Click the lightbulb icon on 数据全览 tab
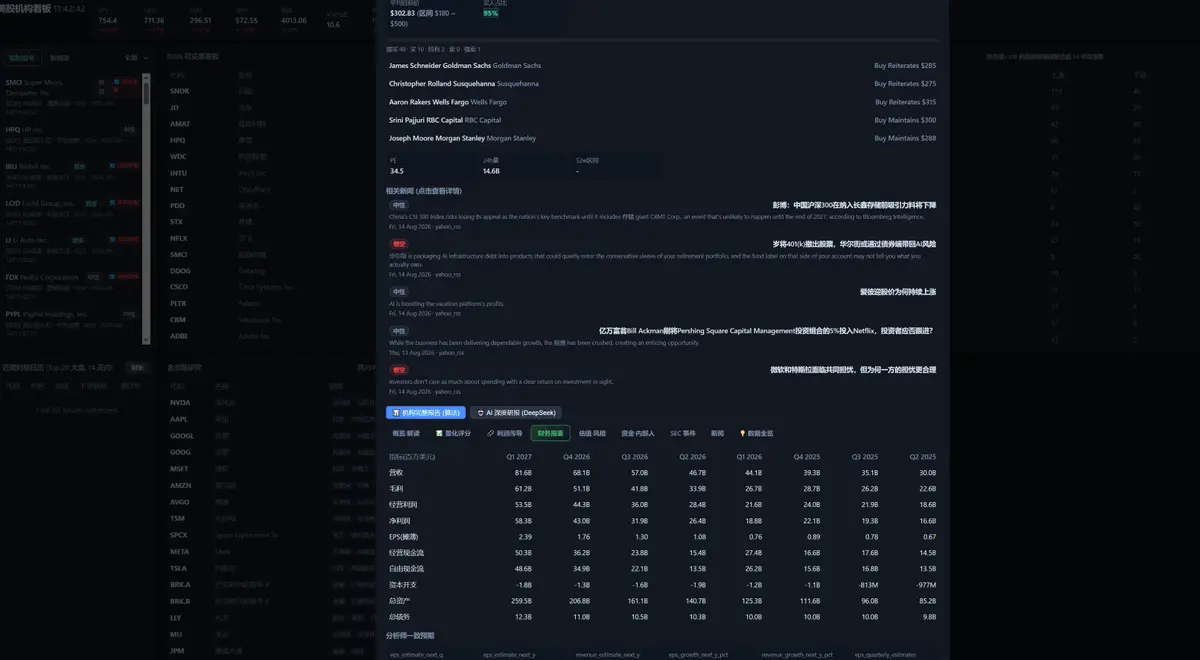 click(742, 434)
